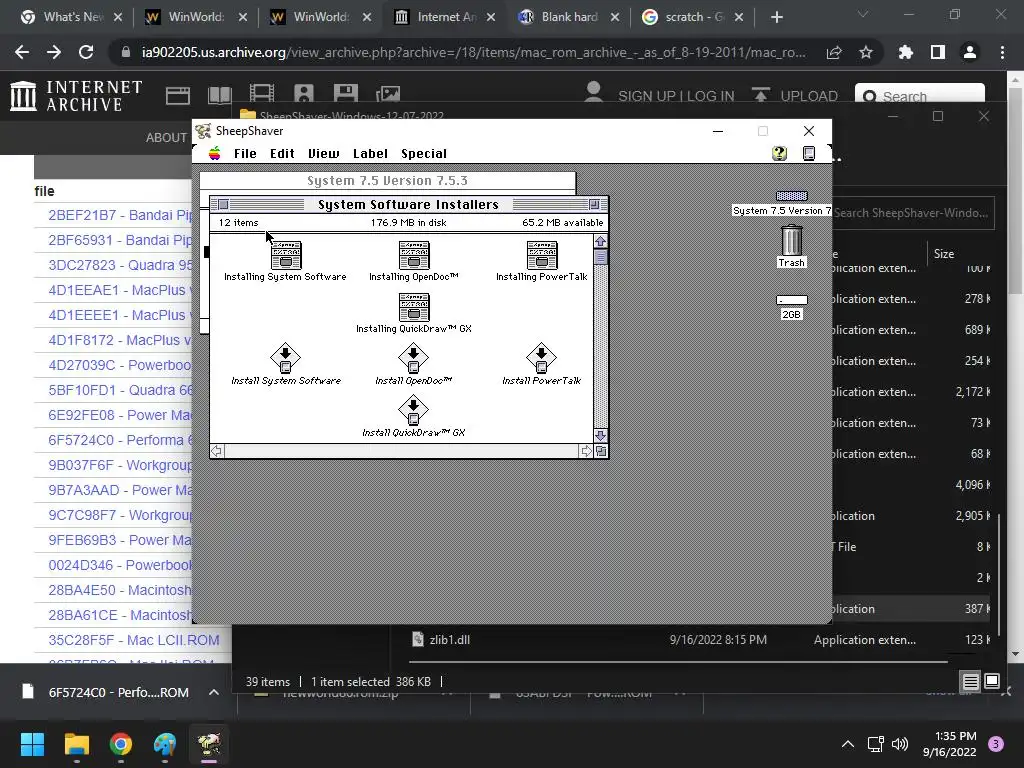
Task: Open the Edit menu in Mac OS
Action: coord(282,153)
